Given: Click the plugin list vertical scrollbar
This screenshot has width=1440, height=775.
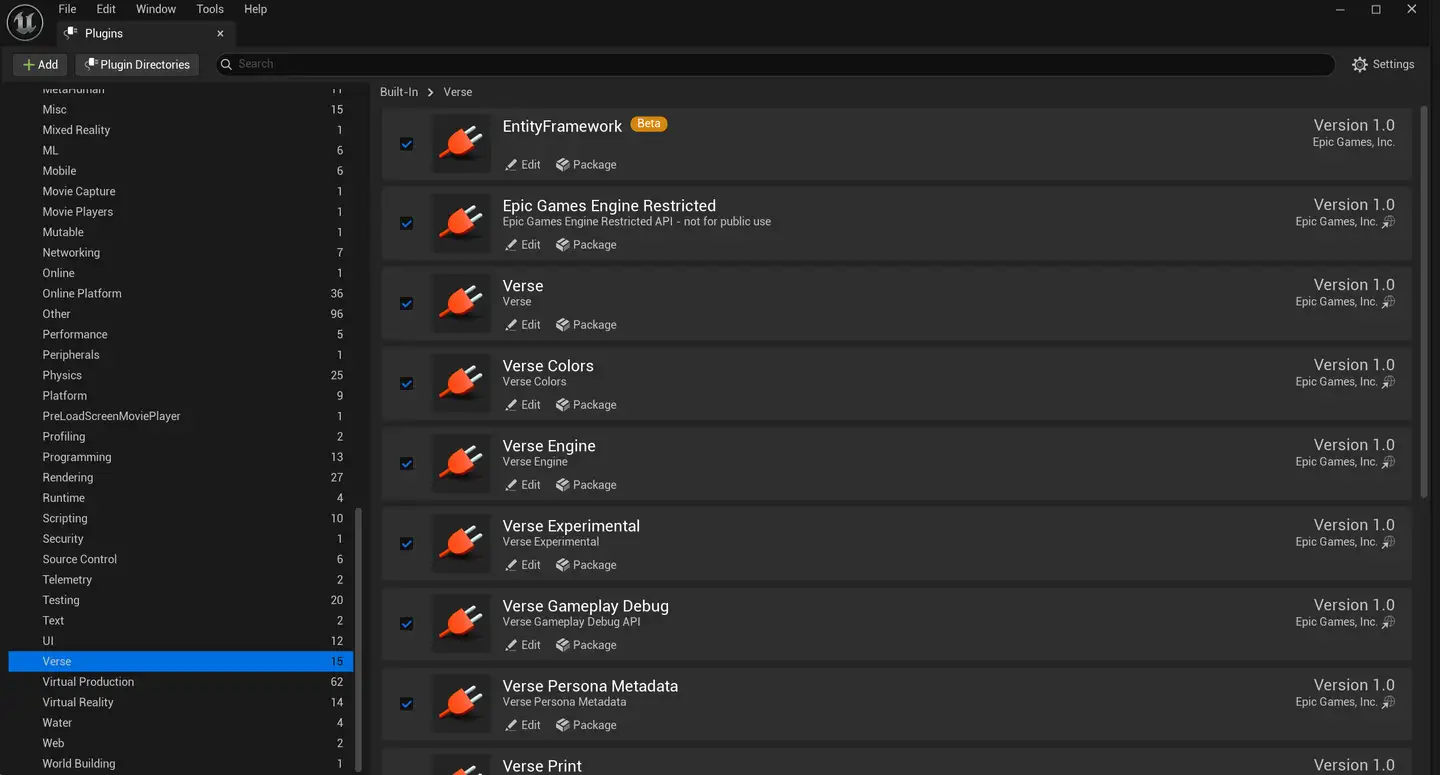Looking at the screenshot, I should pos(1424,303).
